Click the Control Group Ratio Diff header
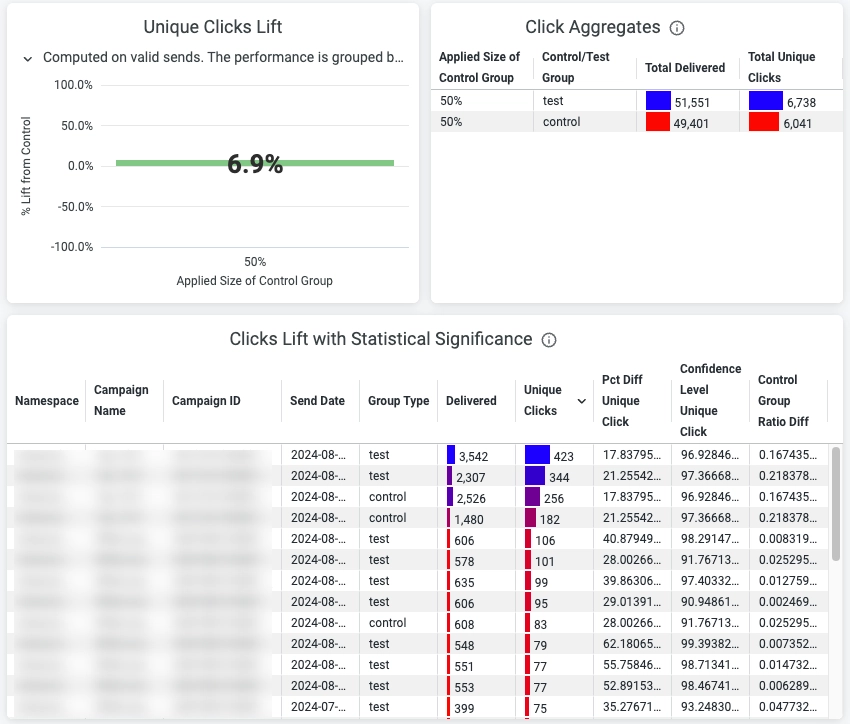The height and width of the screenshot is (724, 850). tap(783, 400)
